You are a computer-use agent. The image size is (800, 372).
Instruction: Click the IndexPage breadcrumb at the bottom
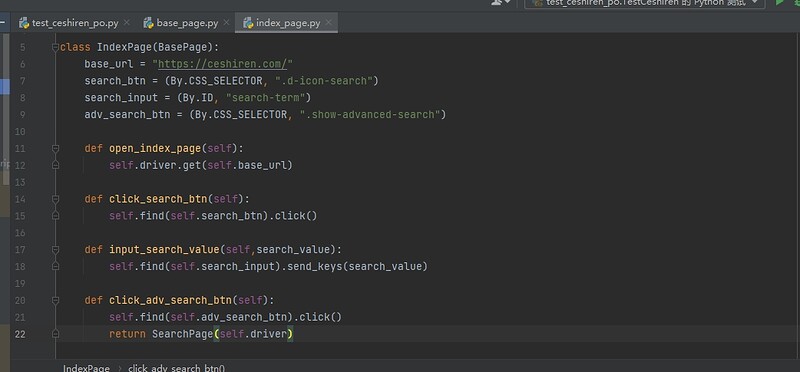(86, 368)
